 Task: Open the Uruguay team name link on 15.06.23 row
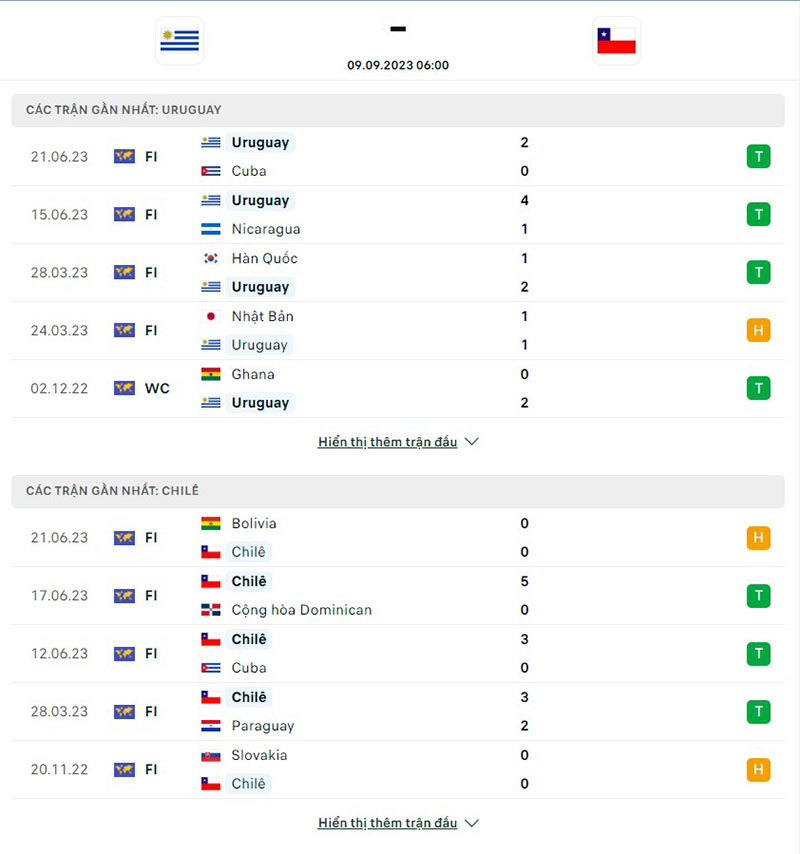(x=260, y=200)
